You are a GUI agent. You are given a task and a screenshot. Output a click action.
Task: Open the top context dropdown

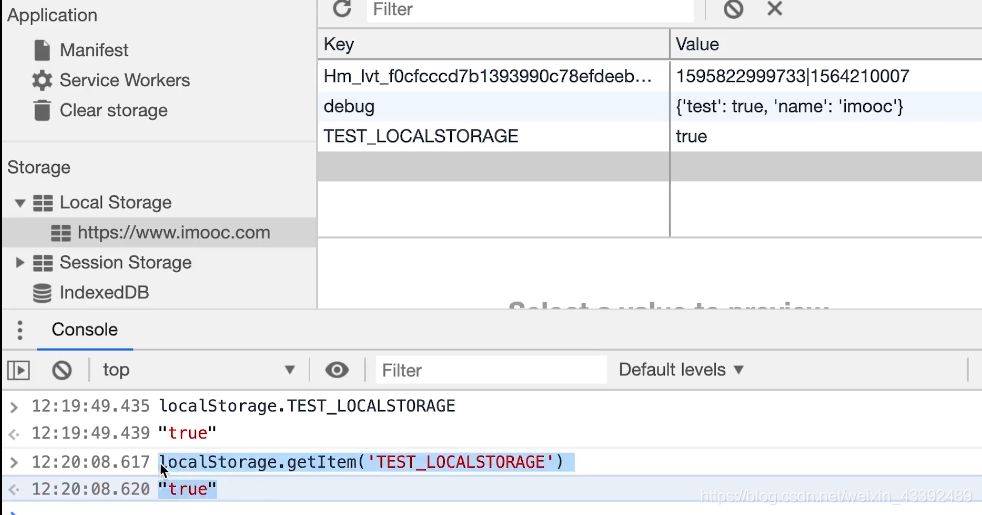point(199,370)
